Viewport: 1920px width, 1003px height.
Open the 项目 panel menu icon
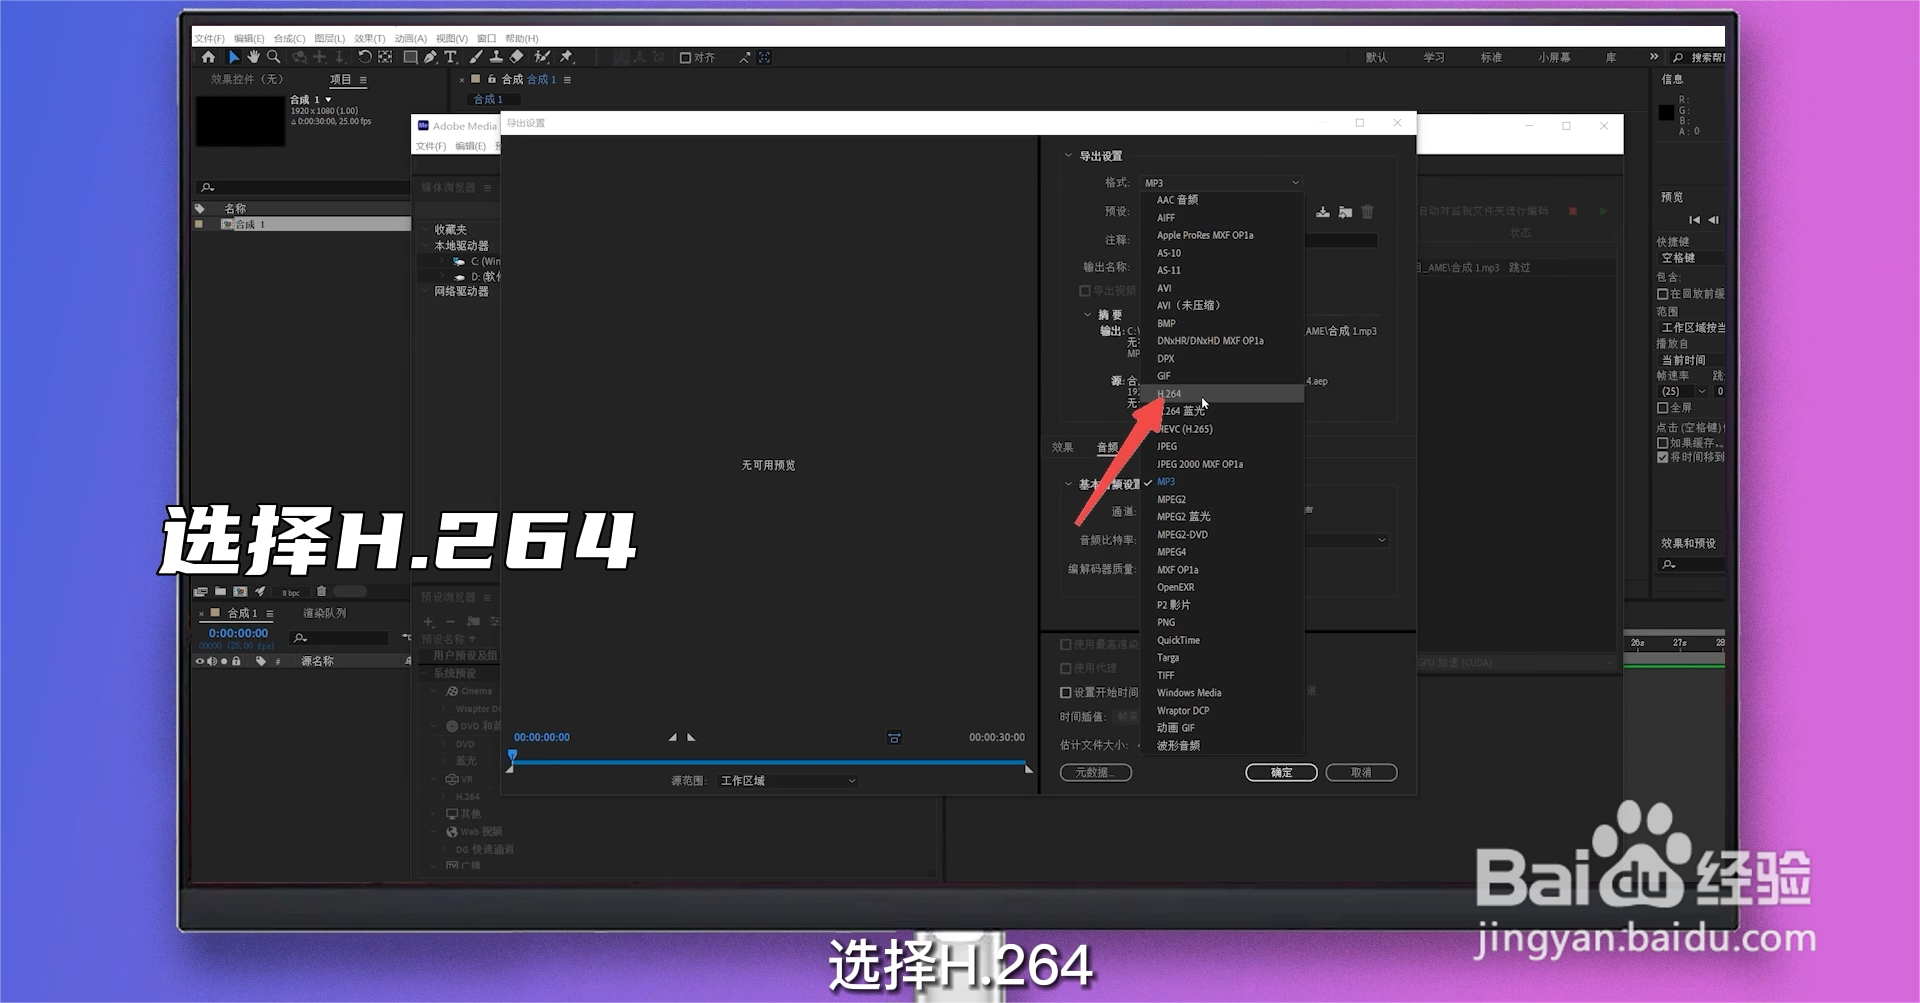pyautogui.click(x=363, y=80)
